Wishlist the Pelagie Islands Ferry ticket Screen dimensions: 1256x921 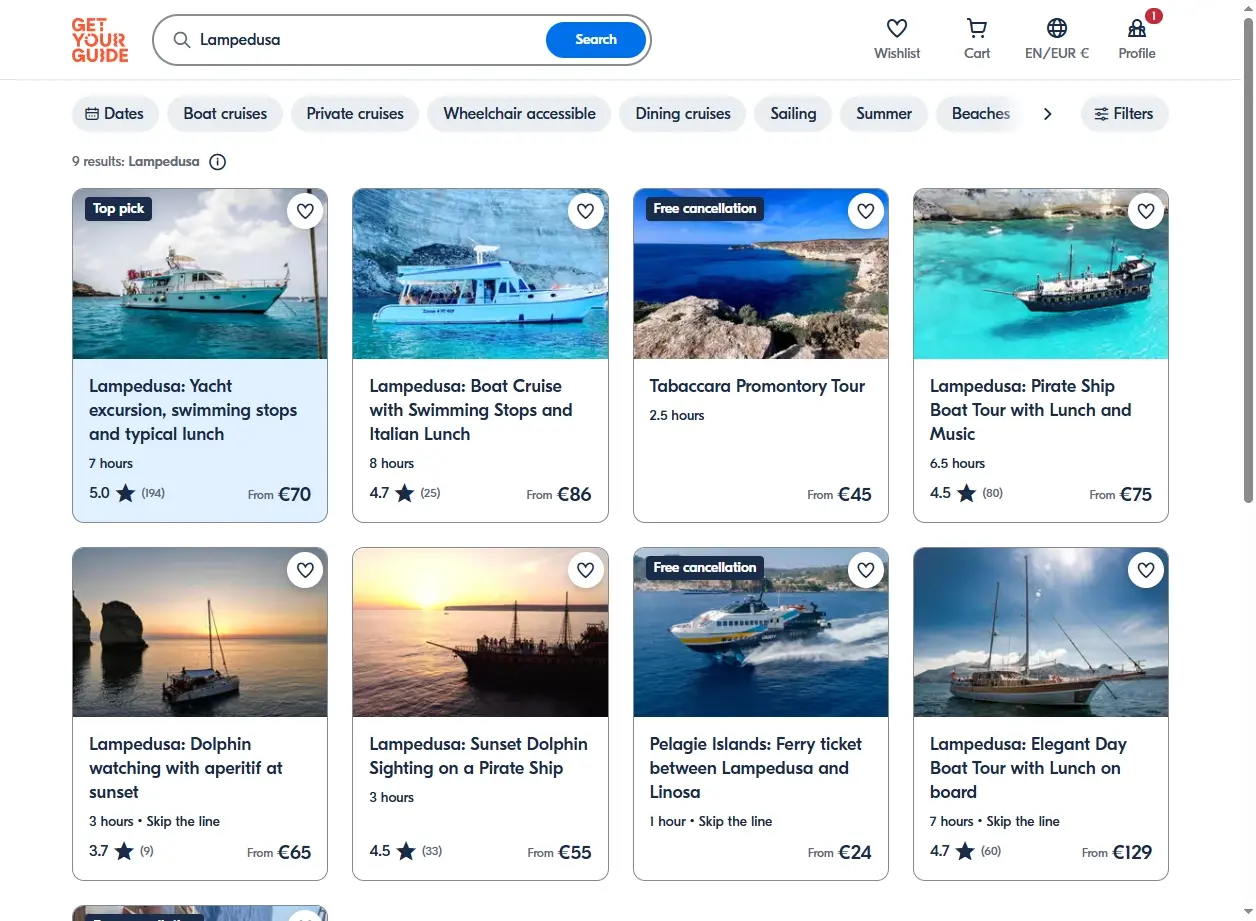[x=866, y=570]
